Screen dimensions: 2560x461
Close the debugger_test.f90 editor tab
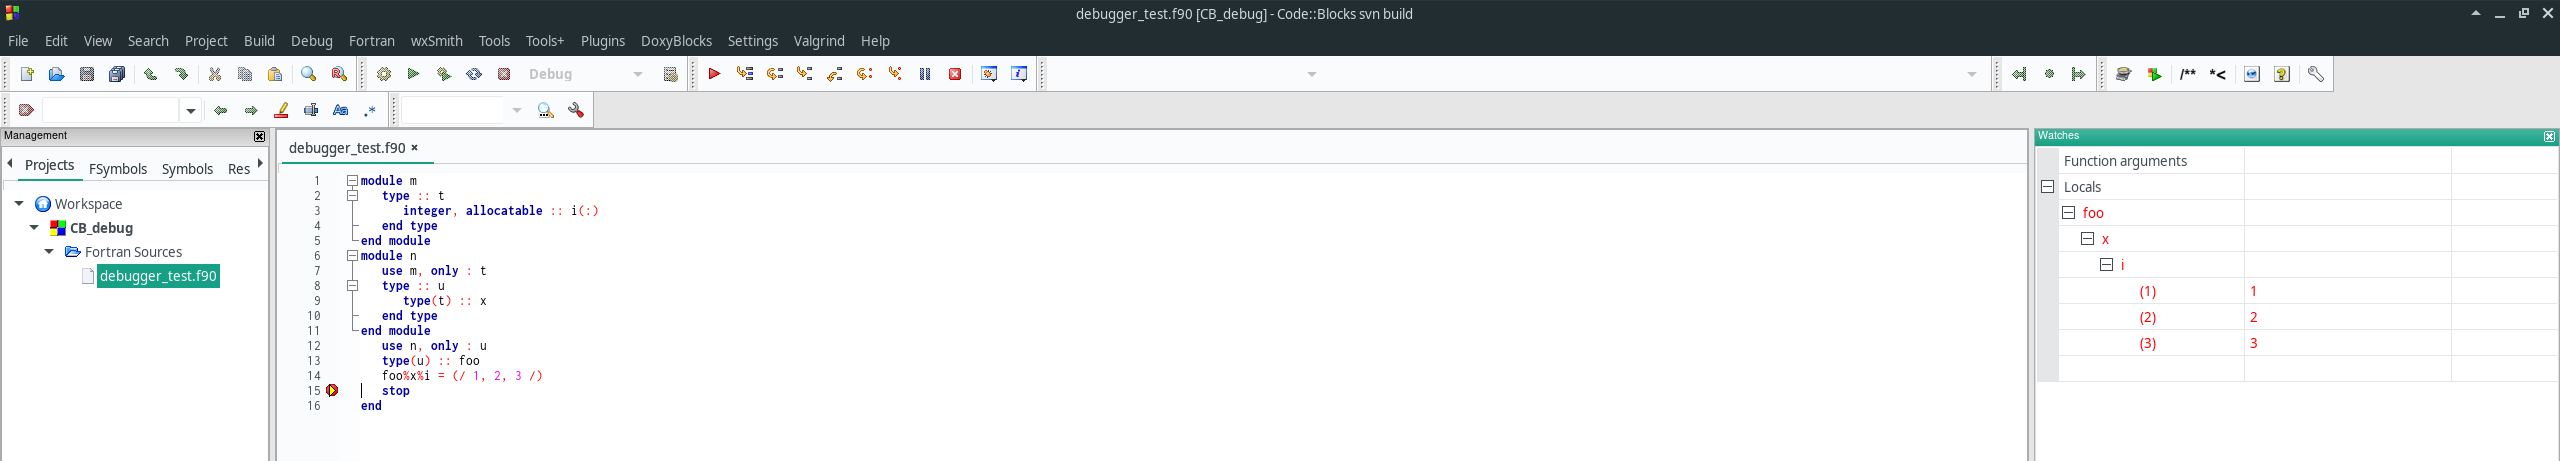[414, 148]
